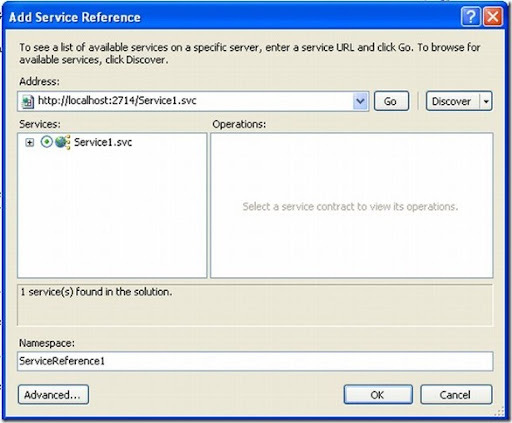This screenshot has width=512, height=423.
Task: Expand the Service1.svc tree node
Action: 30,143
